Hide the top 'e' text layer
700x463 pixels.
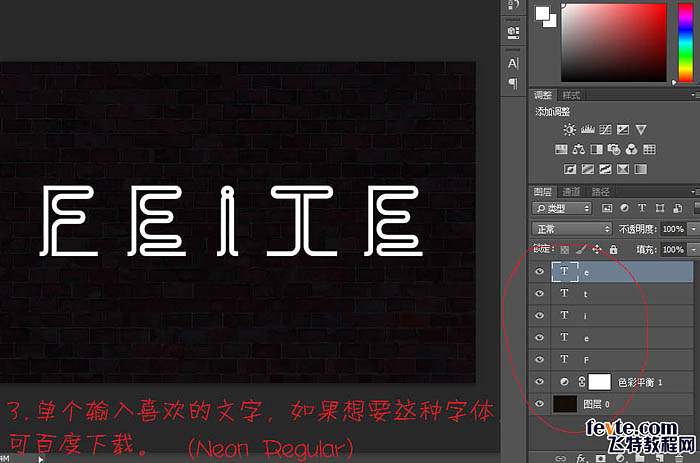pyautogui.click(x=540, y=272)
